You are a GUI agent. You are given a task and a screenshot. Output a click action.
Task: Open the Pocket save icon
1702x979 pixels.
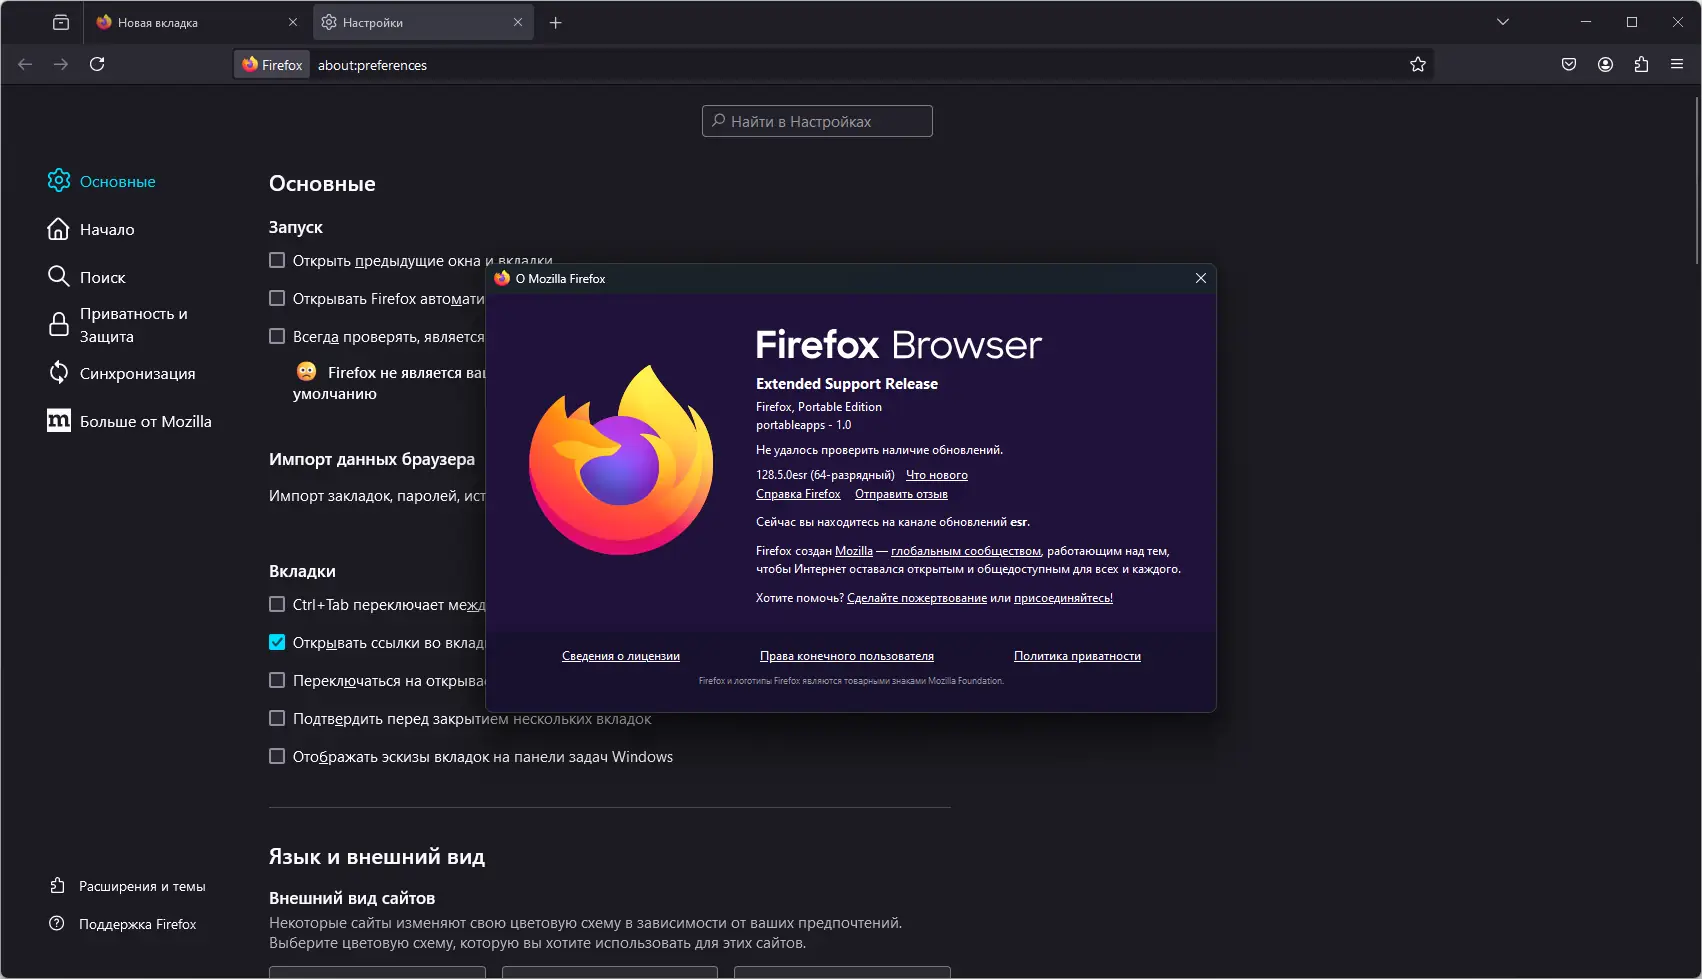(x=1569, y=64)
